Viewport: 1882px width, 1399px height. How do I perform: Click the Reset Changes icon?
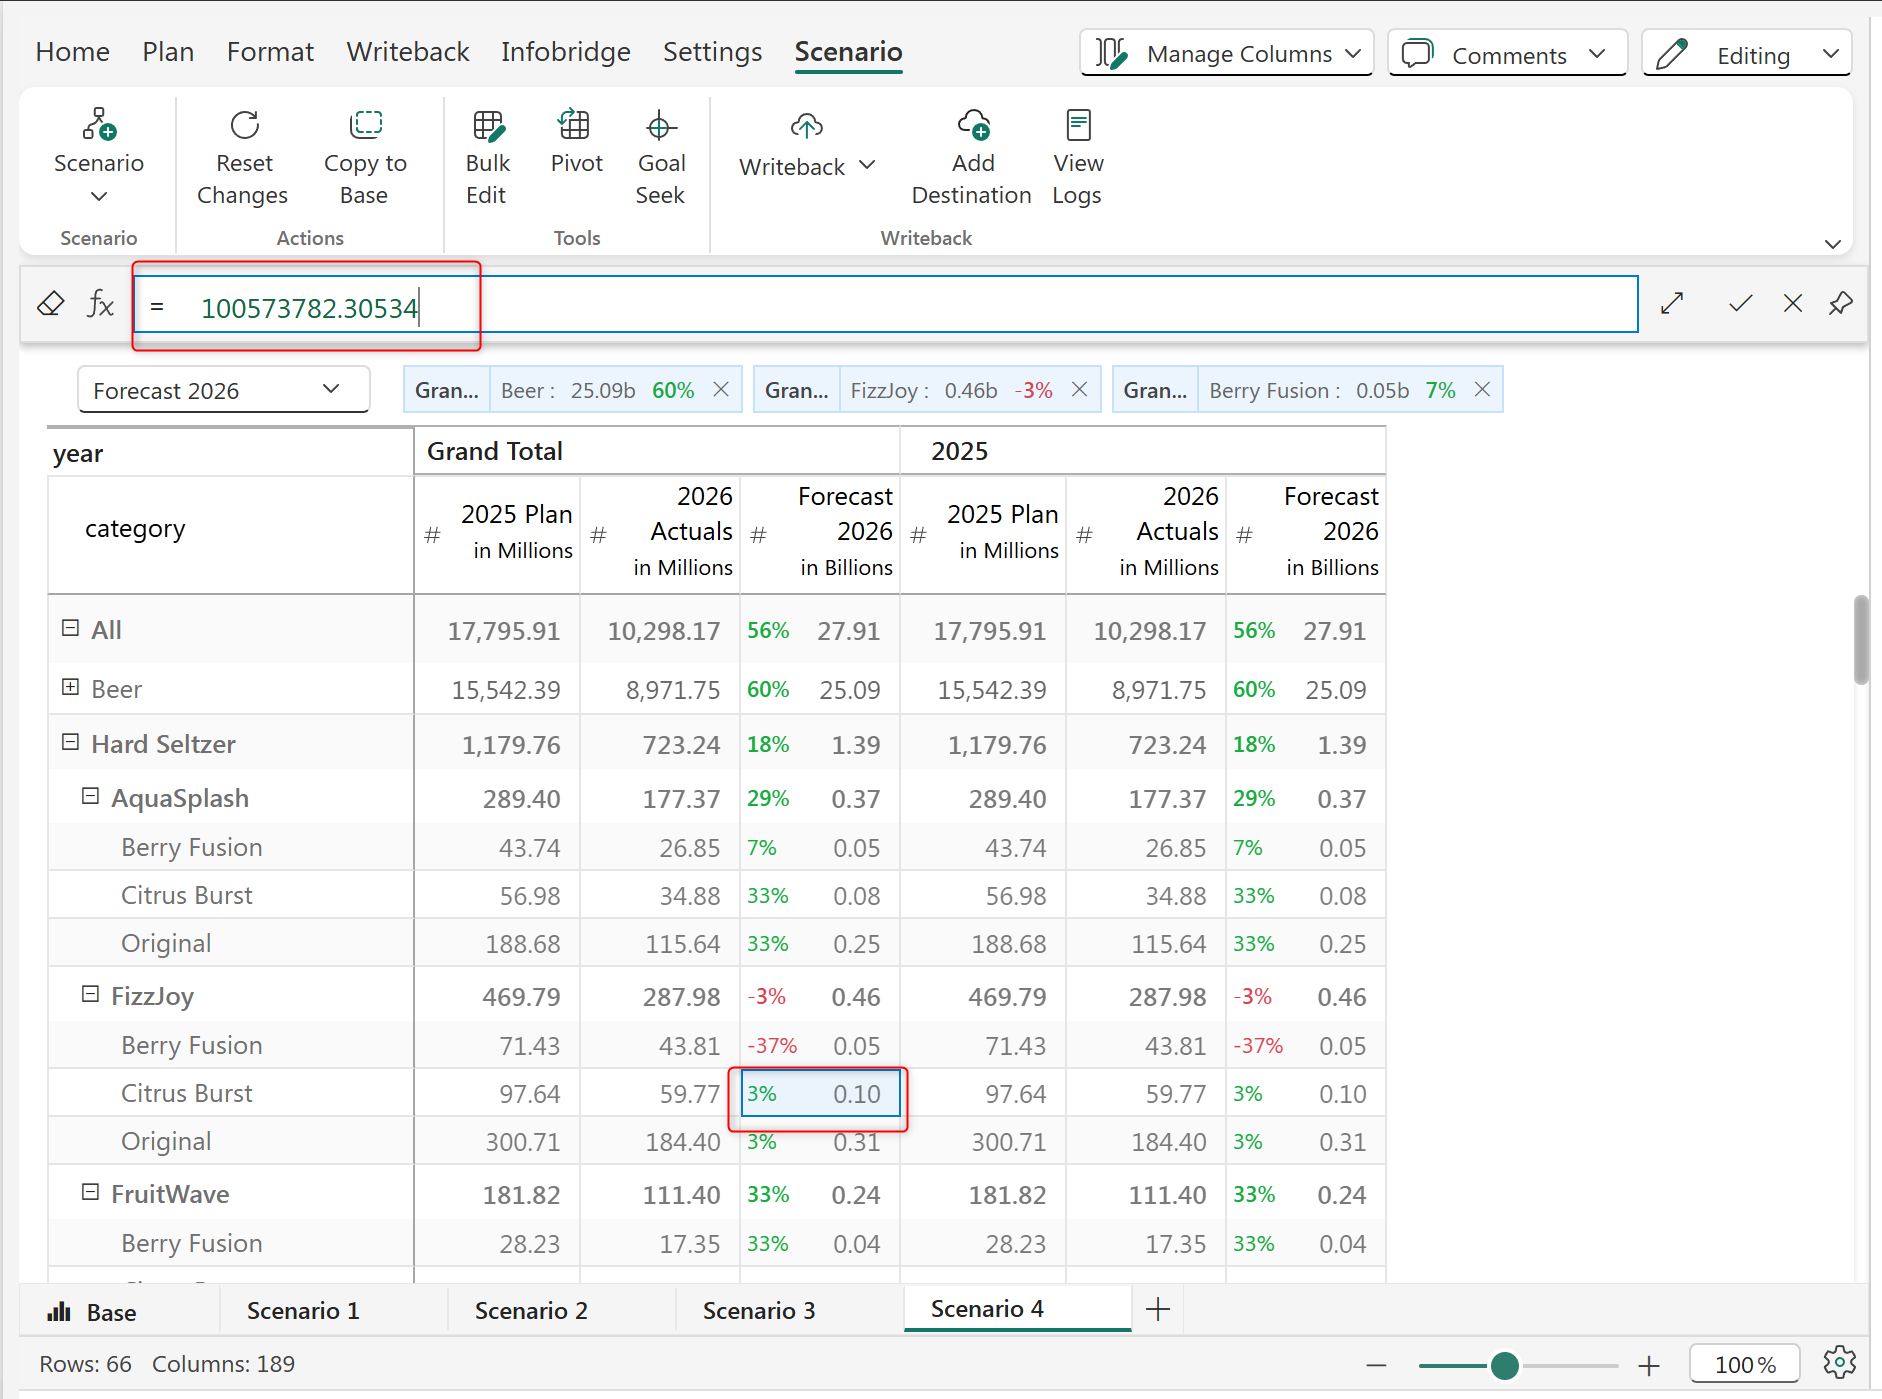pos(244,126)
